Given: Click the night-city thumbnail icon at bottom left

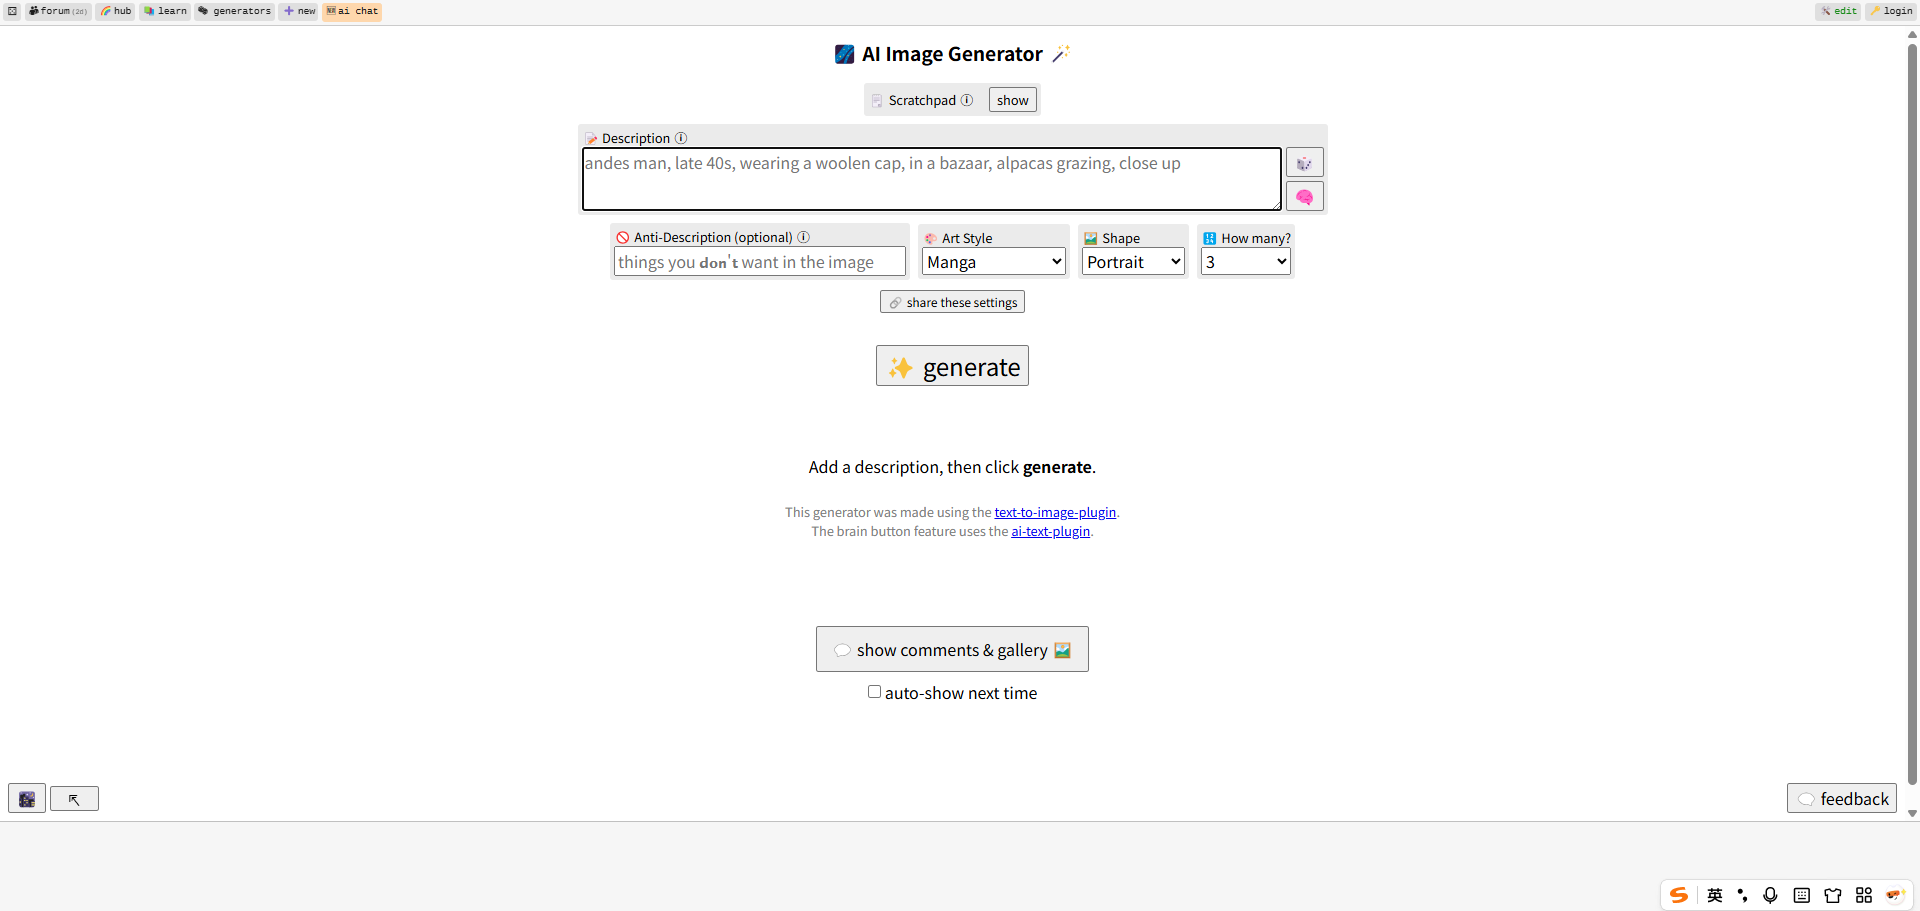Looking at the screenshot, I should tap(26, 798).
